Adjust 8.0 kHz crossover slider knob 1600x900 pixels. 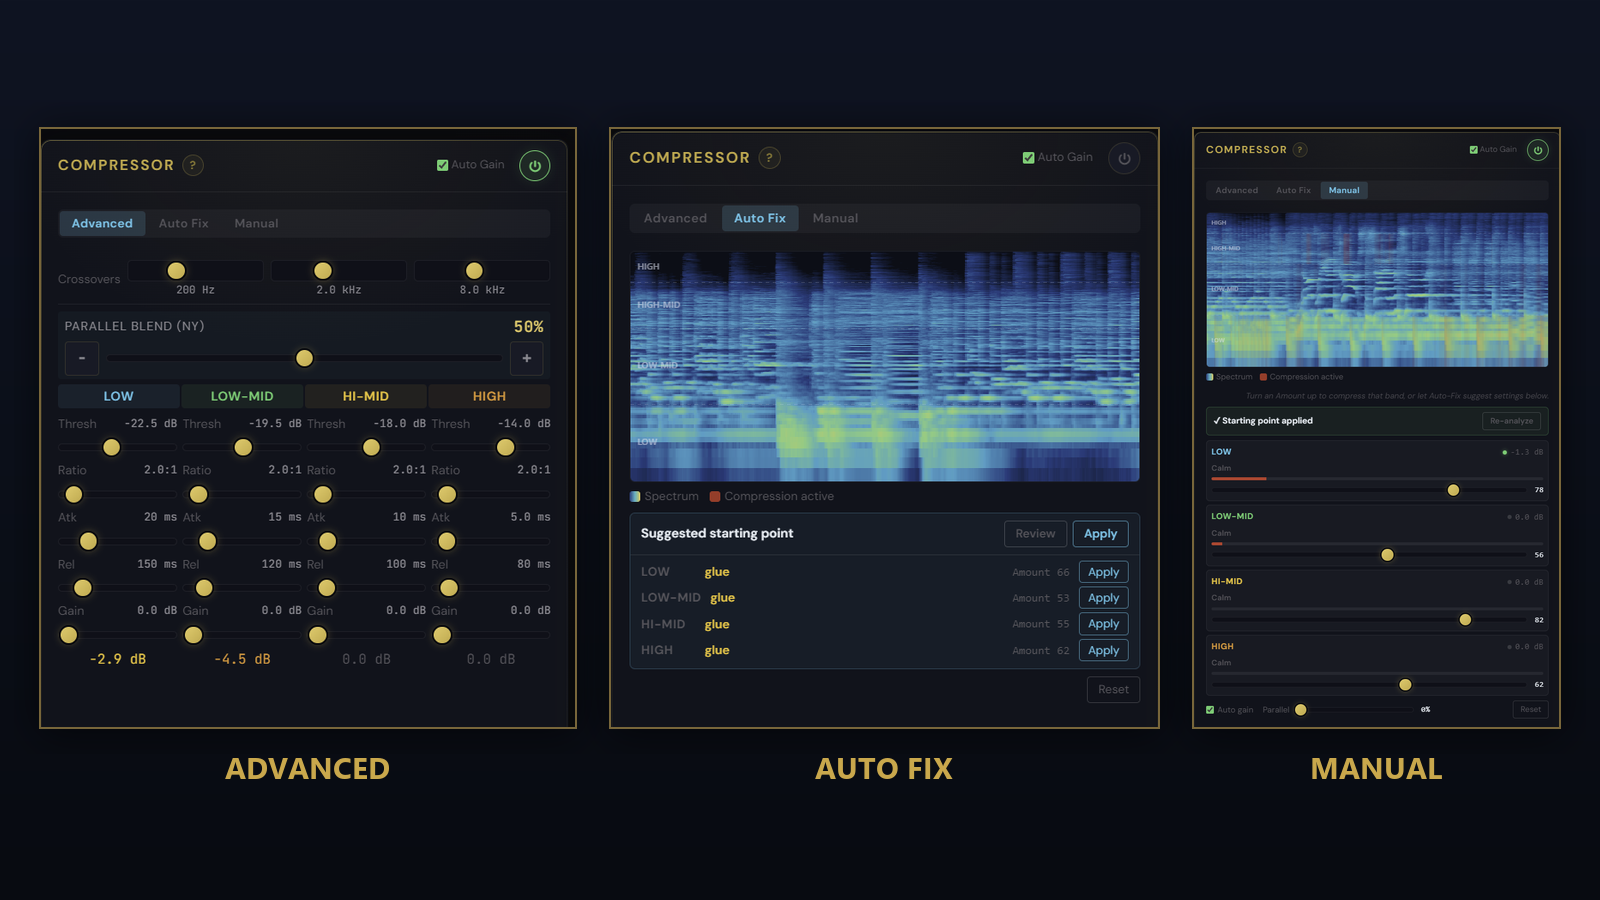[x=474, y=270]
